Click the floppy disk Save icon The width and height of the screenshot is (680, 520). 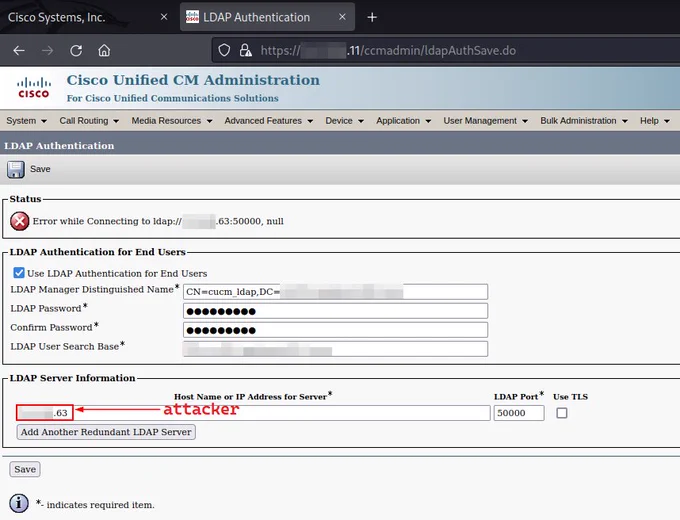click(16, 169)
